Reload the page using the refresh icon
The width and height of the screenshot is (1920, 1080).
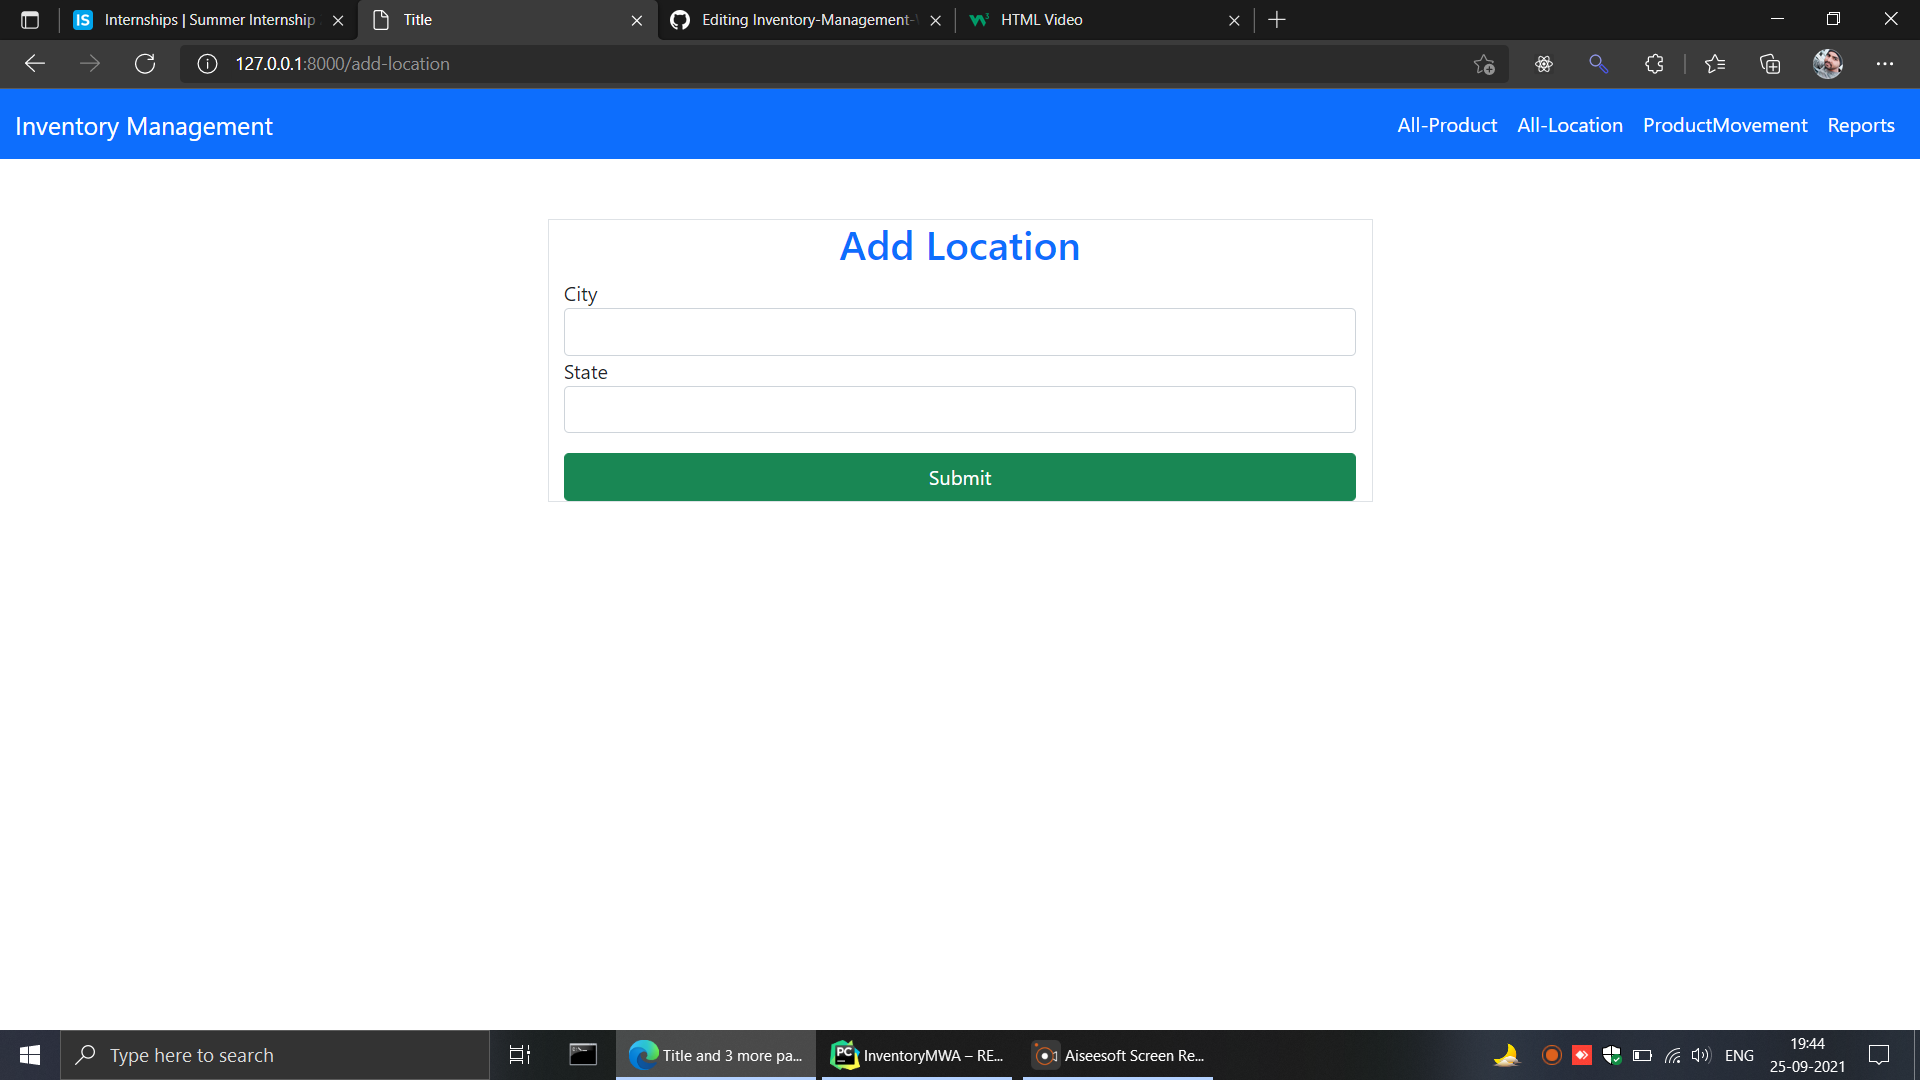pyautogui.click(x=145, y=63)
